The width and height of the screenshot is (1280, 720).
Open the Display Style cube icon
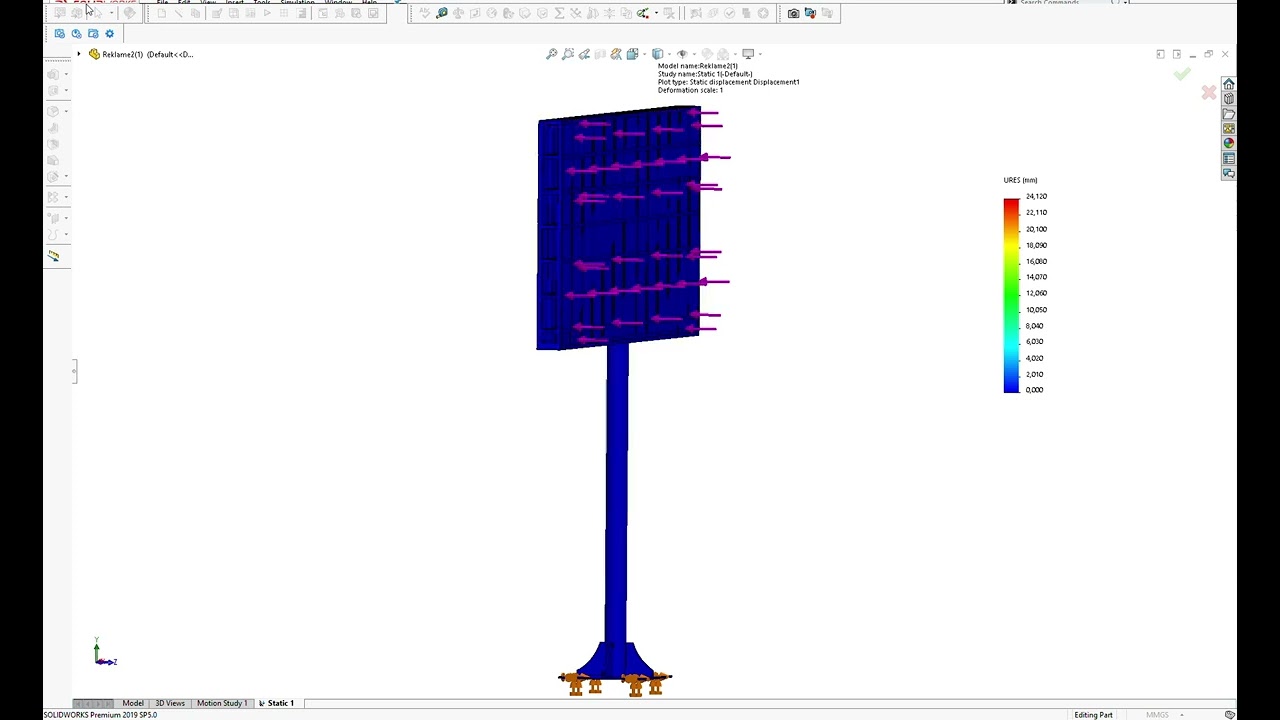point(657,54)
